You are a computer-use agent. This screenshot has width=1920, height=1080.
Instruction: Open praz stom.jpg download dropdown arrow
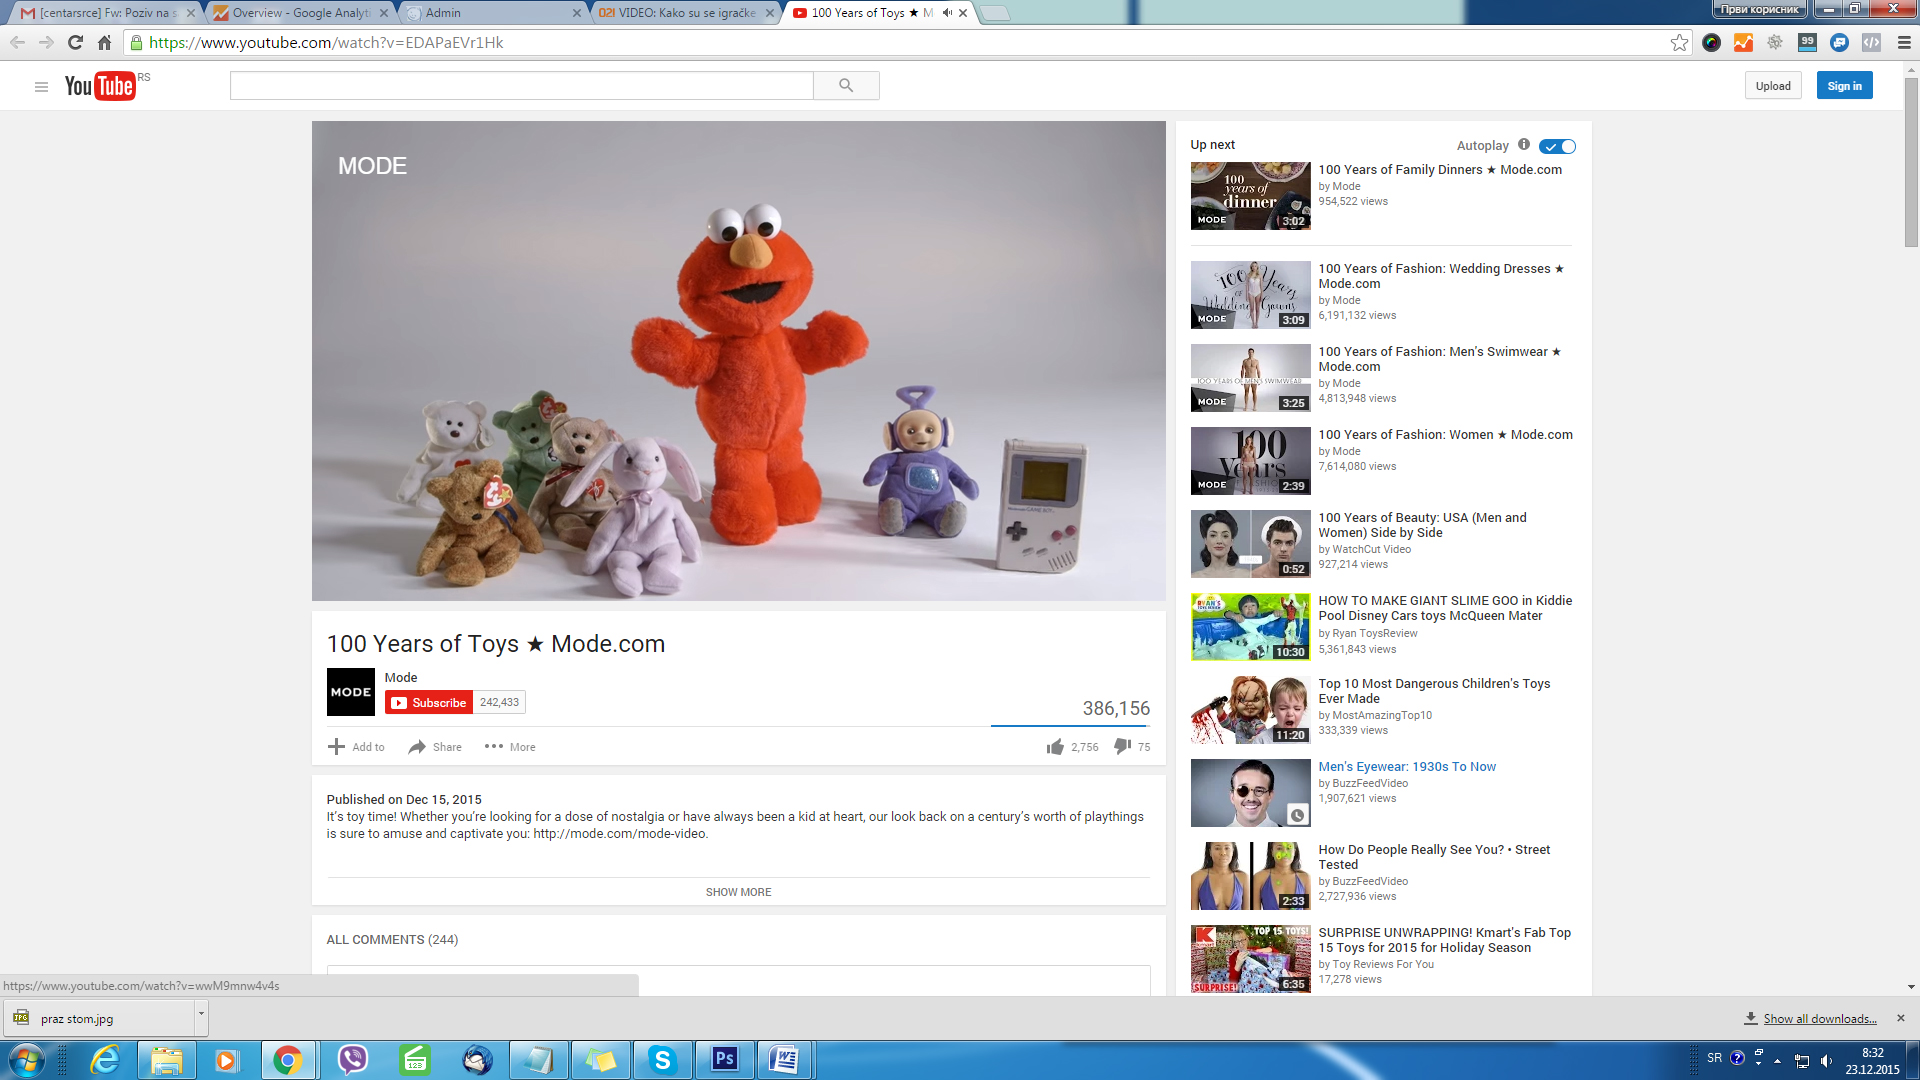201,1014
